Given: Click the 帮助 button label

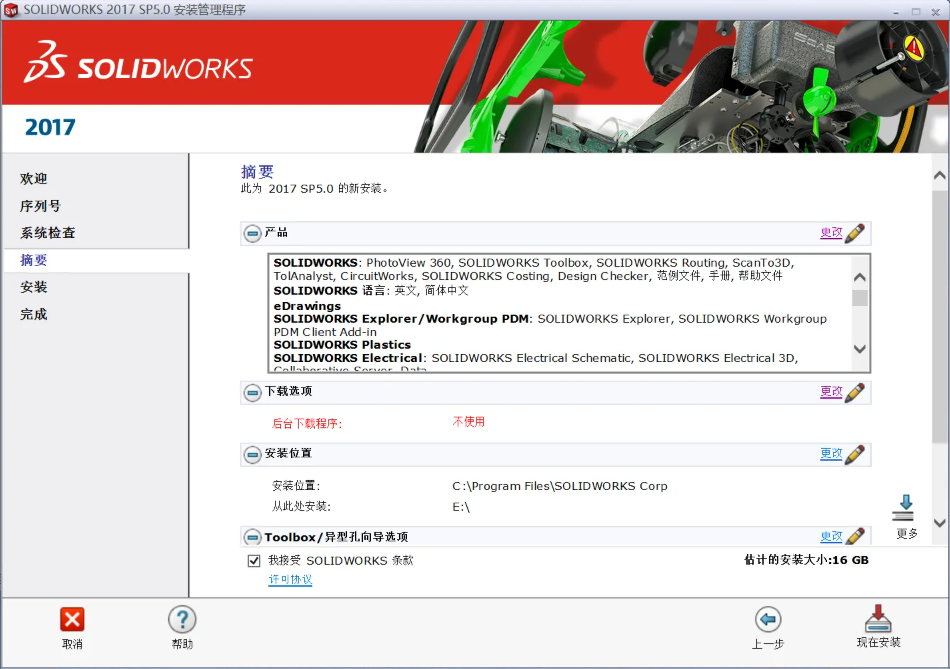Looking at the screenshot, I should pos(182,644).
